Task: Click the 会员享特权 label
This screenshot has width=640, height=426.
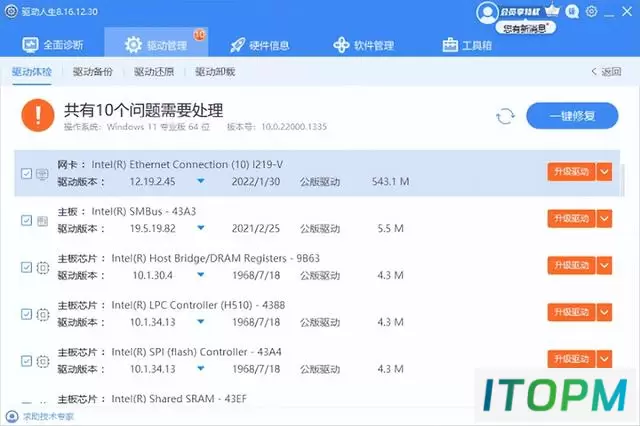Action: tap(520, 12)
